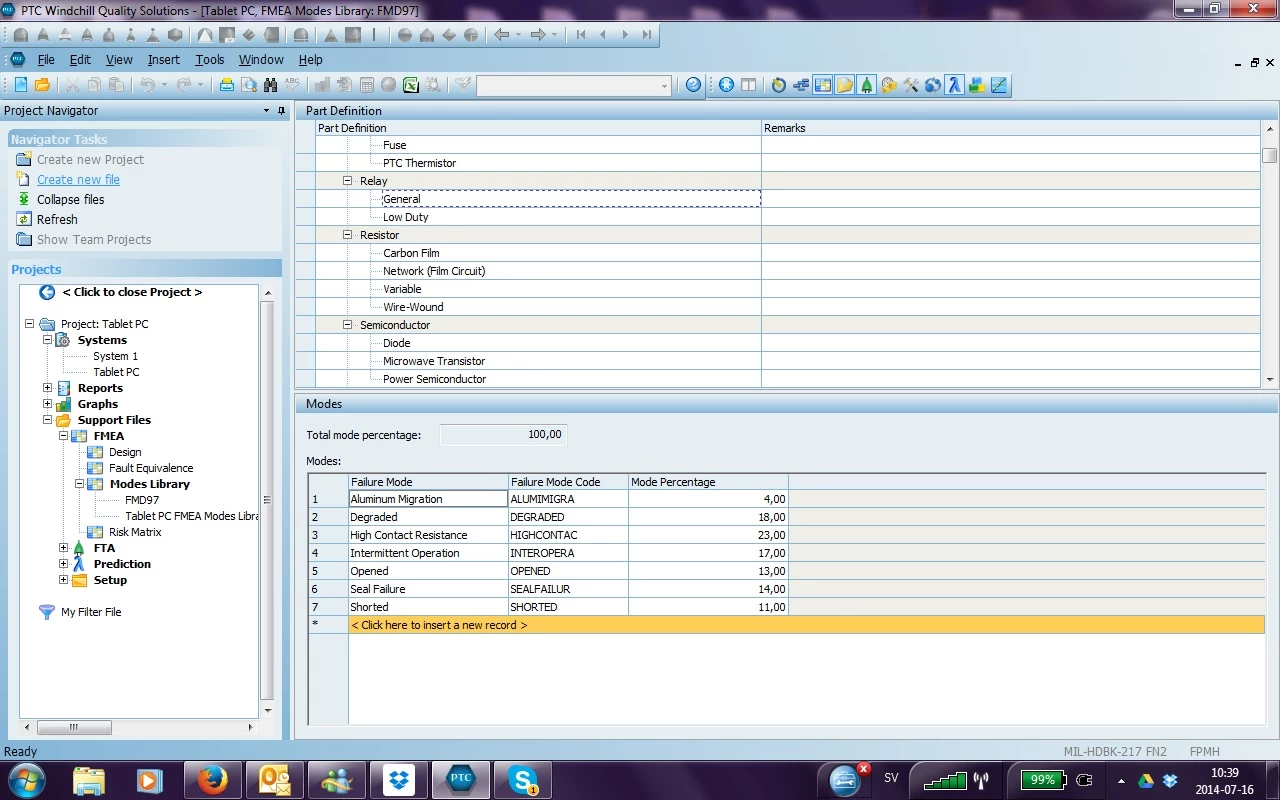The height and width of the screenshot is (800, 1280).
Task: Click the Create new file link
Action: click(78, 180)
